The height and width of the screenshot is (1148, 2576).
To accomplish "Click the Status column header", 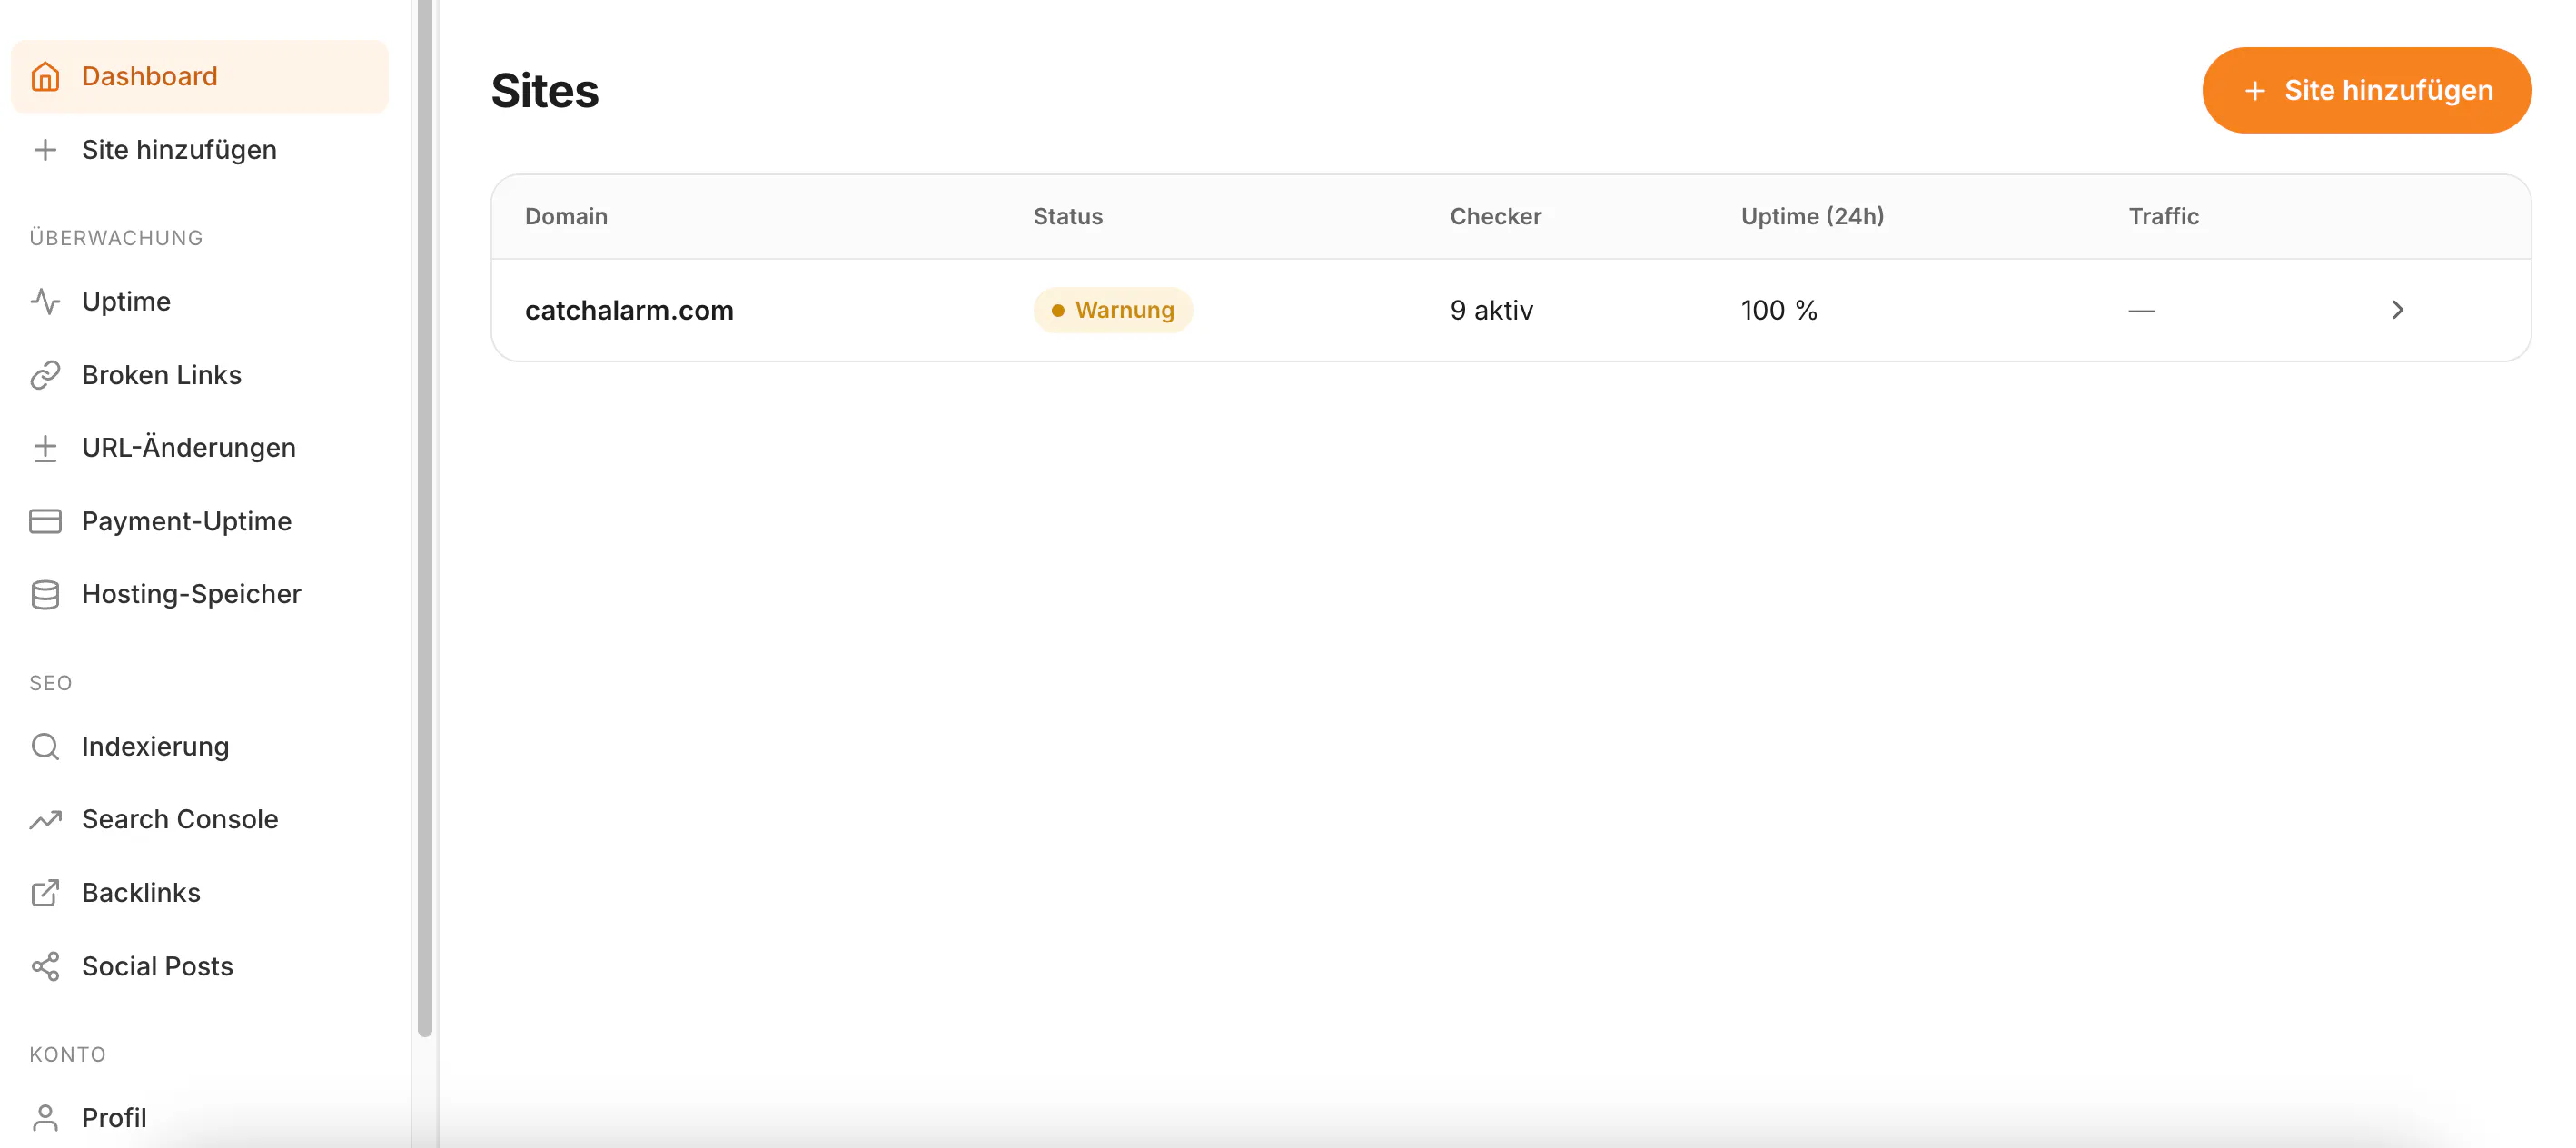I will pos(1067,216).
